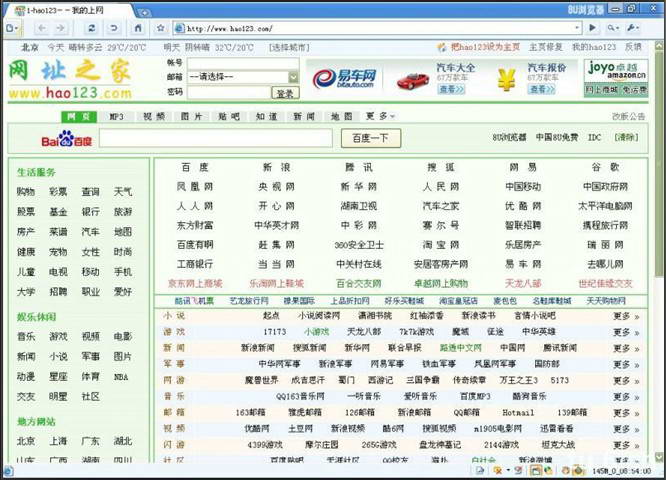Click 音乐 under 娱乐休闲
Screen dimensions: 666x480
(26, 336)
